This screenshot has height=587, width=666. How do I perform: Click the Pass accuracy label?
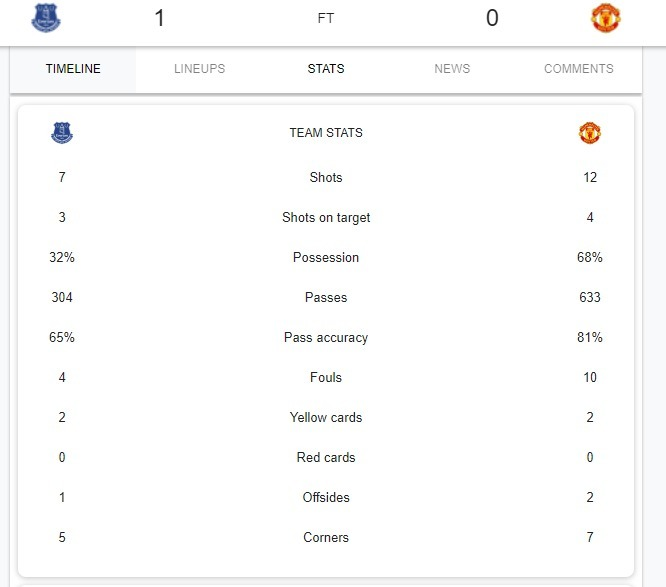326,338
